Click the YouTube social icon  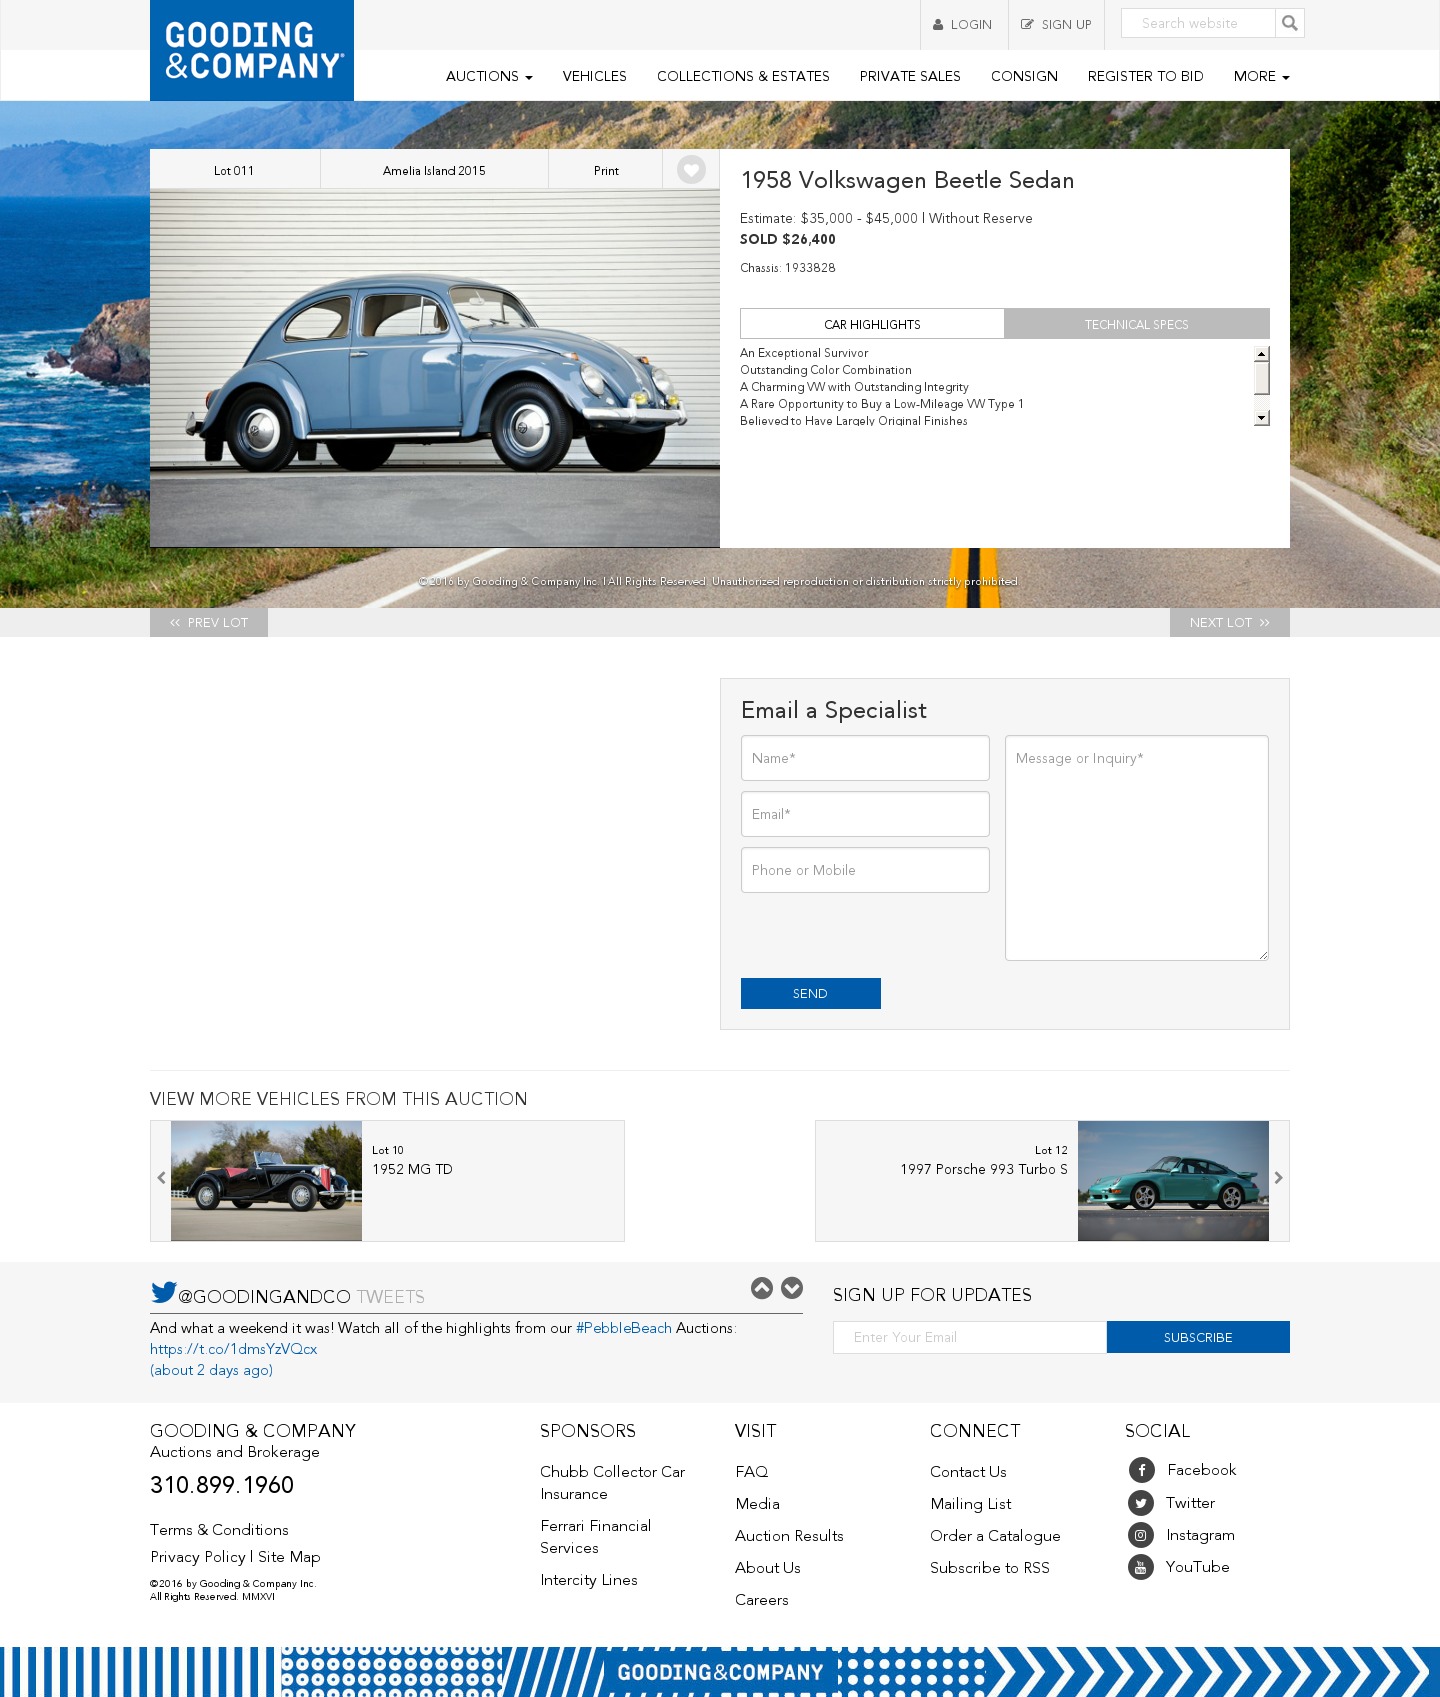click(x=1141, y=1567)
